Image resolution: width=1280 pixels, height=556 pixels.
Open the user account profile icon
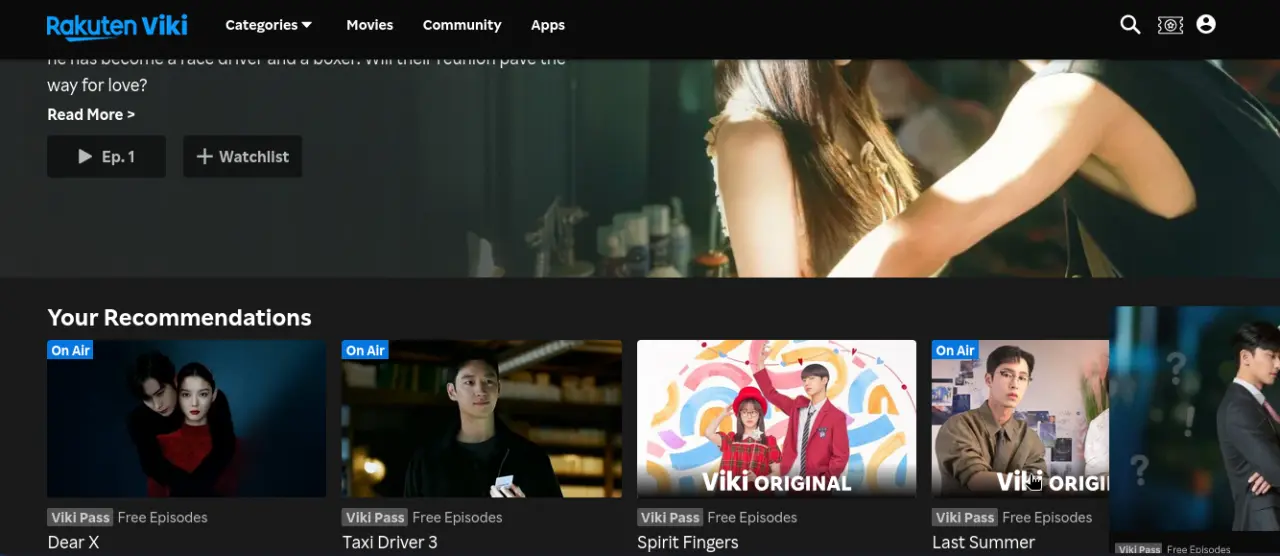point(1206,24)
